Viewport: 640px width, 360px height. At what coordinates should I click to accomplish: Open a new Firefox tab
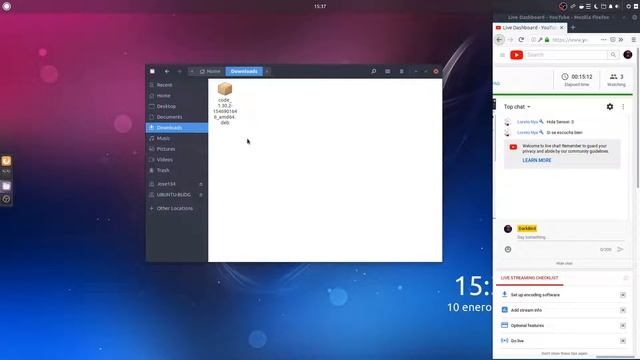point(573,27)
